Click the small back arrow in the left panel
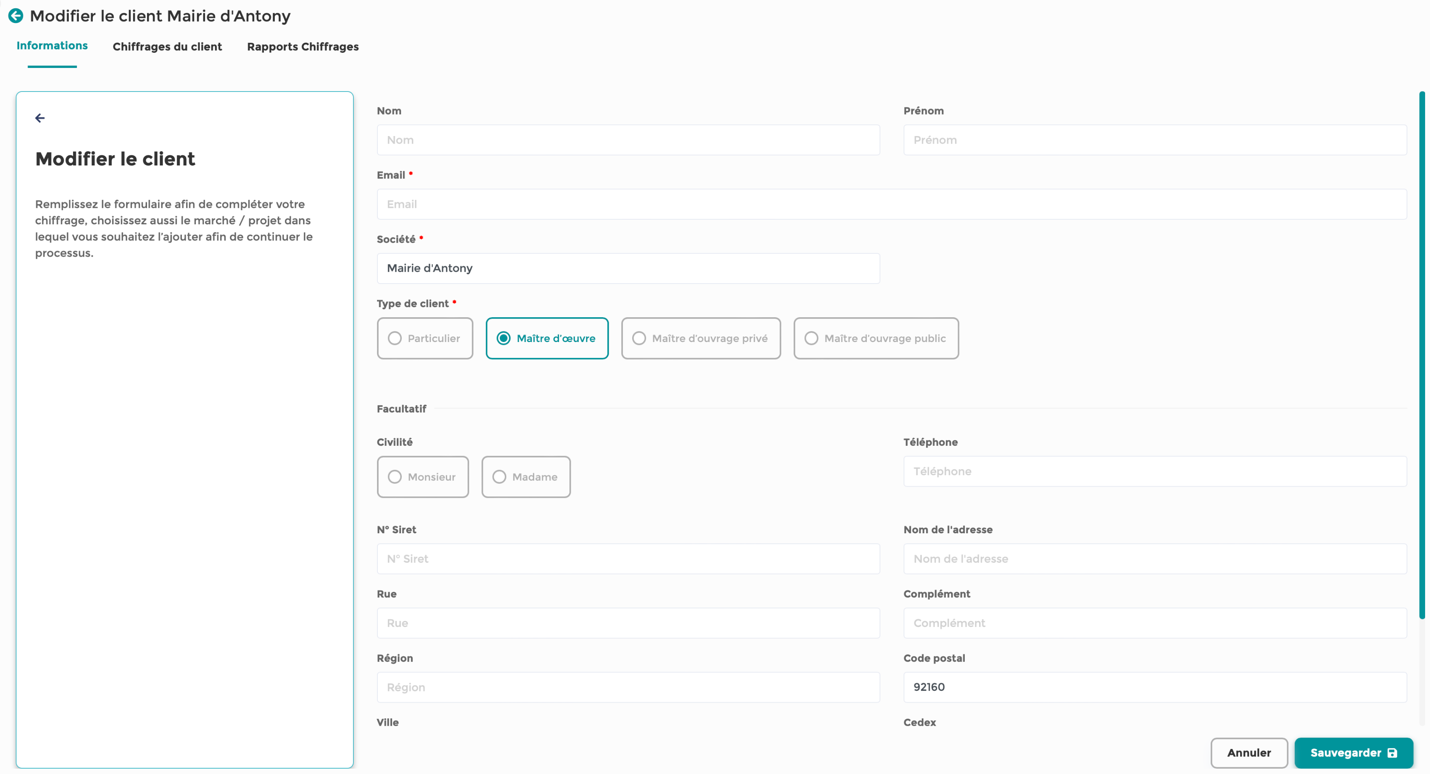This screenshot has width=1430, height=774. coord(40,118)
